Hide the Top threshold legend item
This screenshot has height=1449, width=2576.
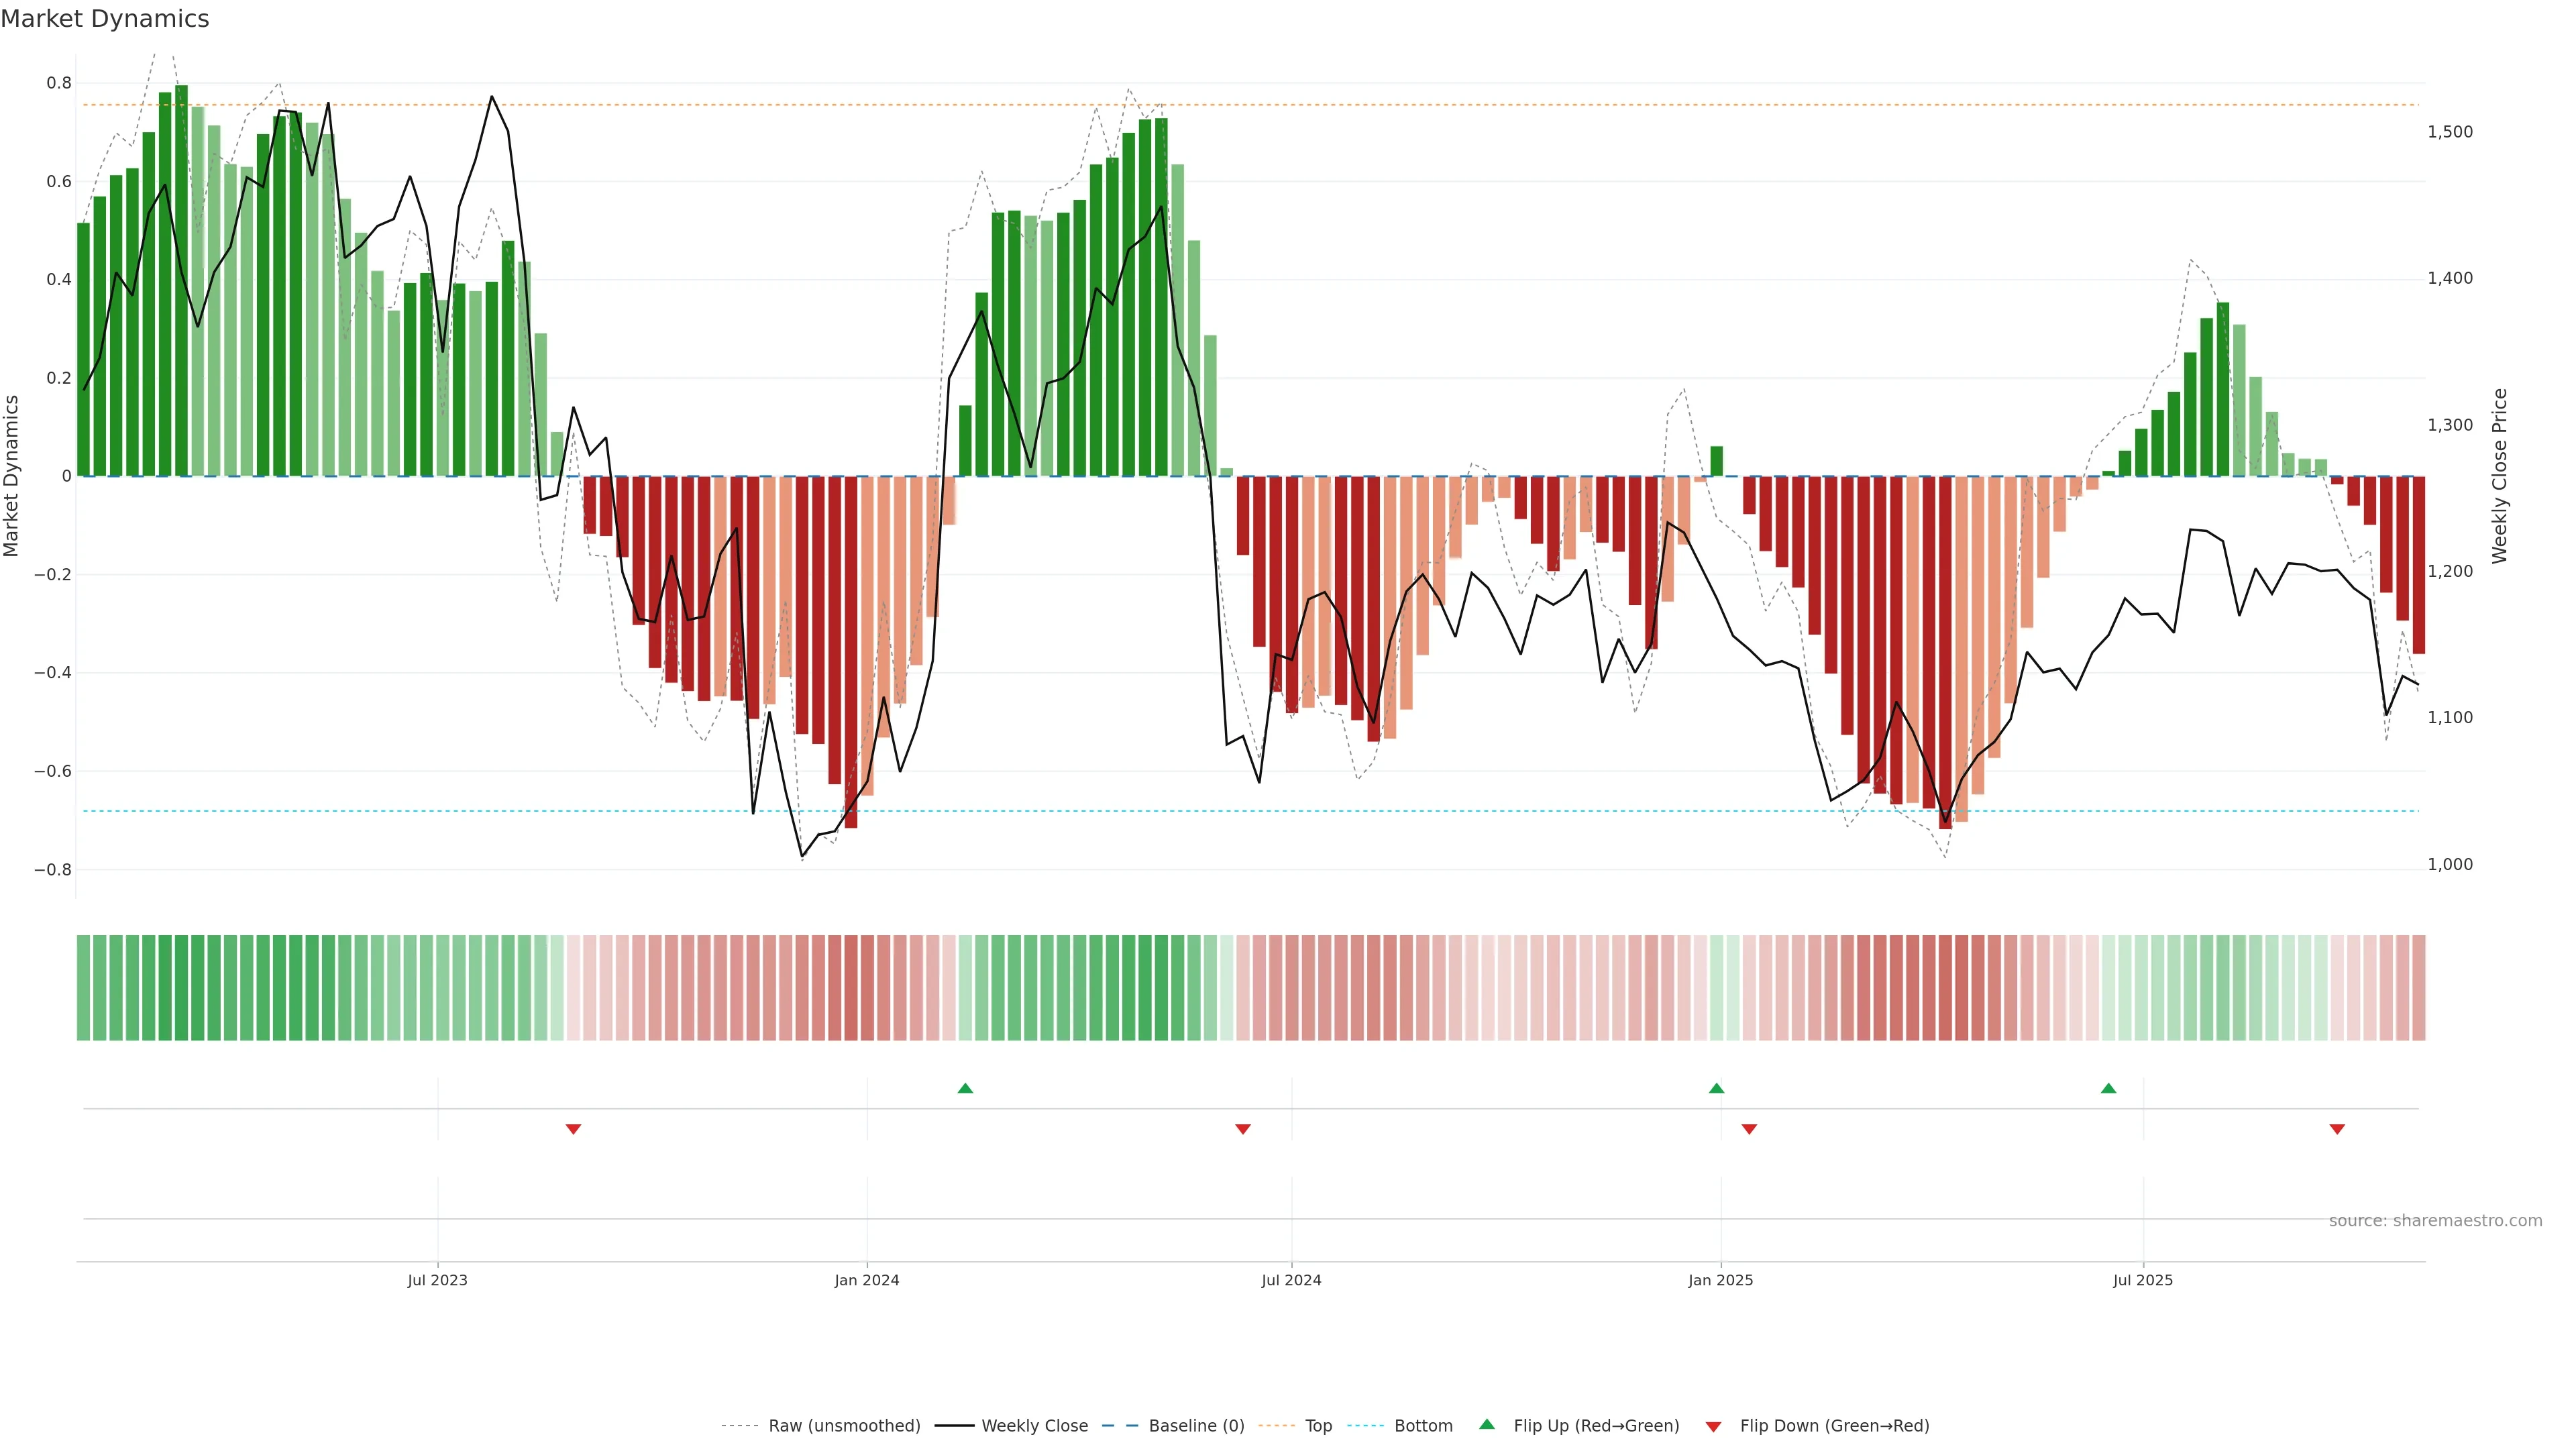[x=1318, y=1426]
